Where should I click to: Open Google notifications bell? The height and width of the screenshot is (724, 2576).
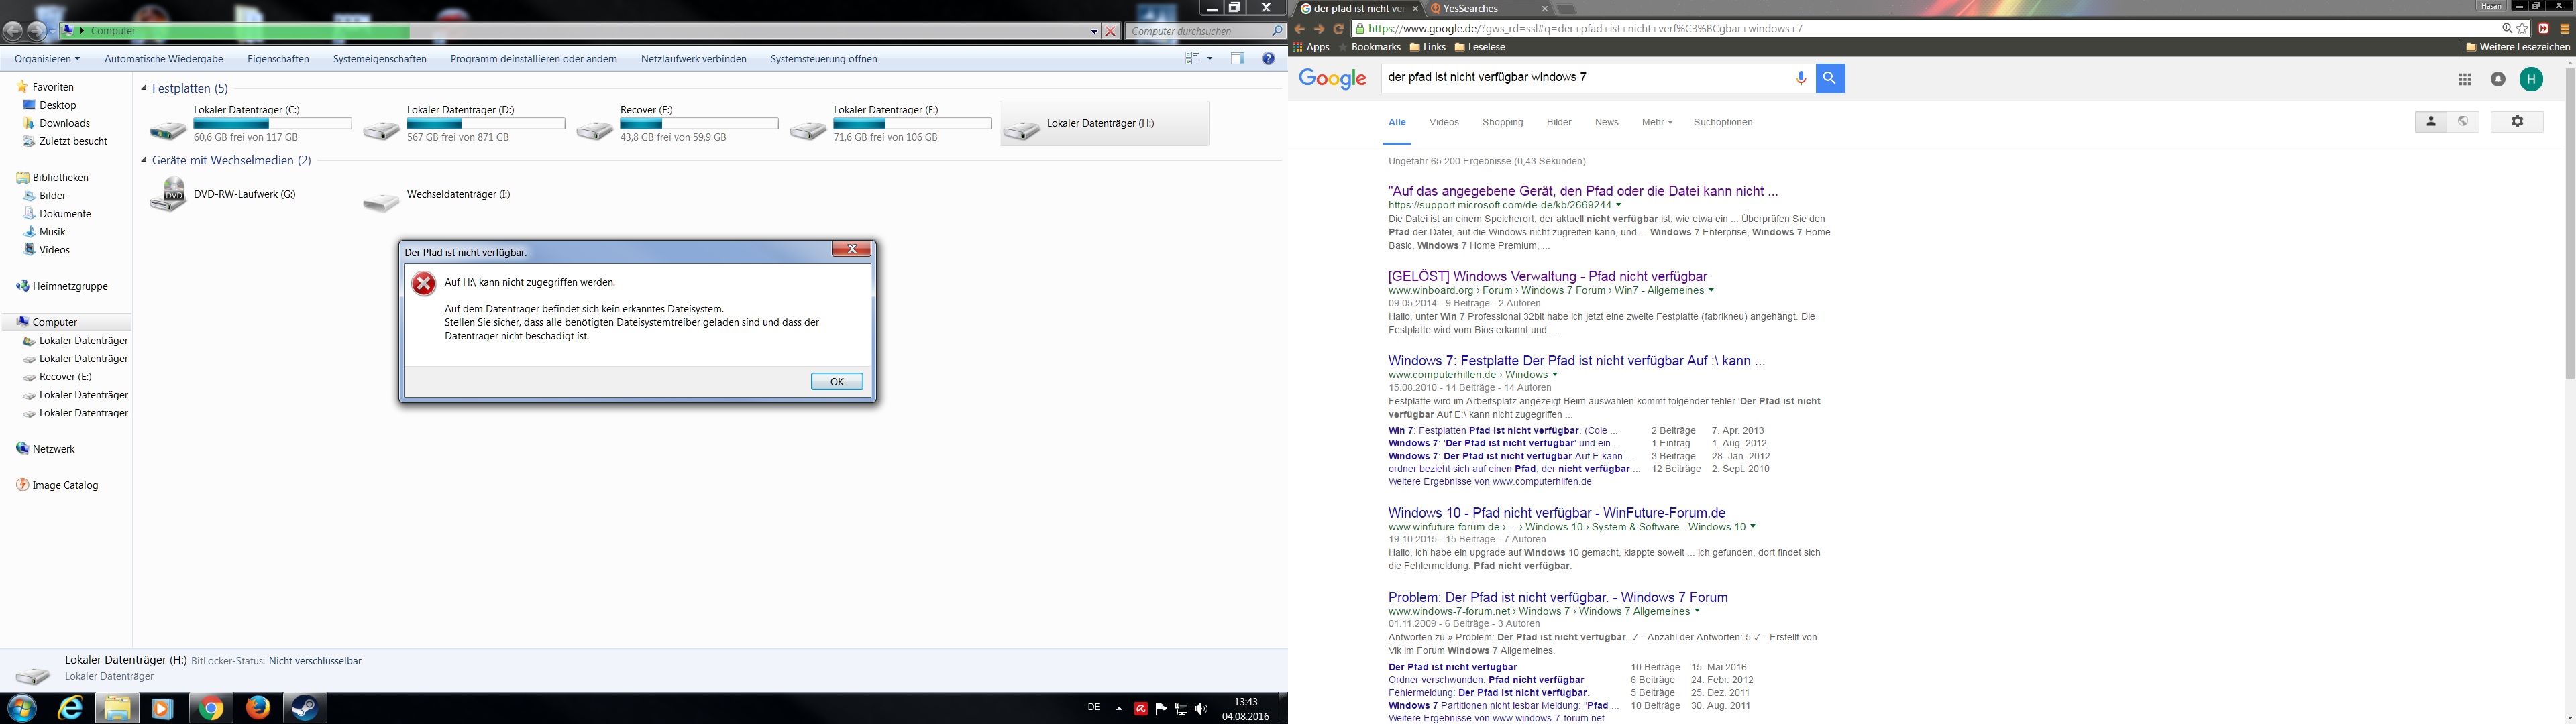(x=2497, y=80)
